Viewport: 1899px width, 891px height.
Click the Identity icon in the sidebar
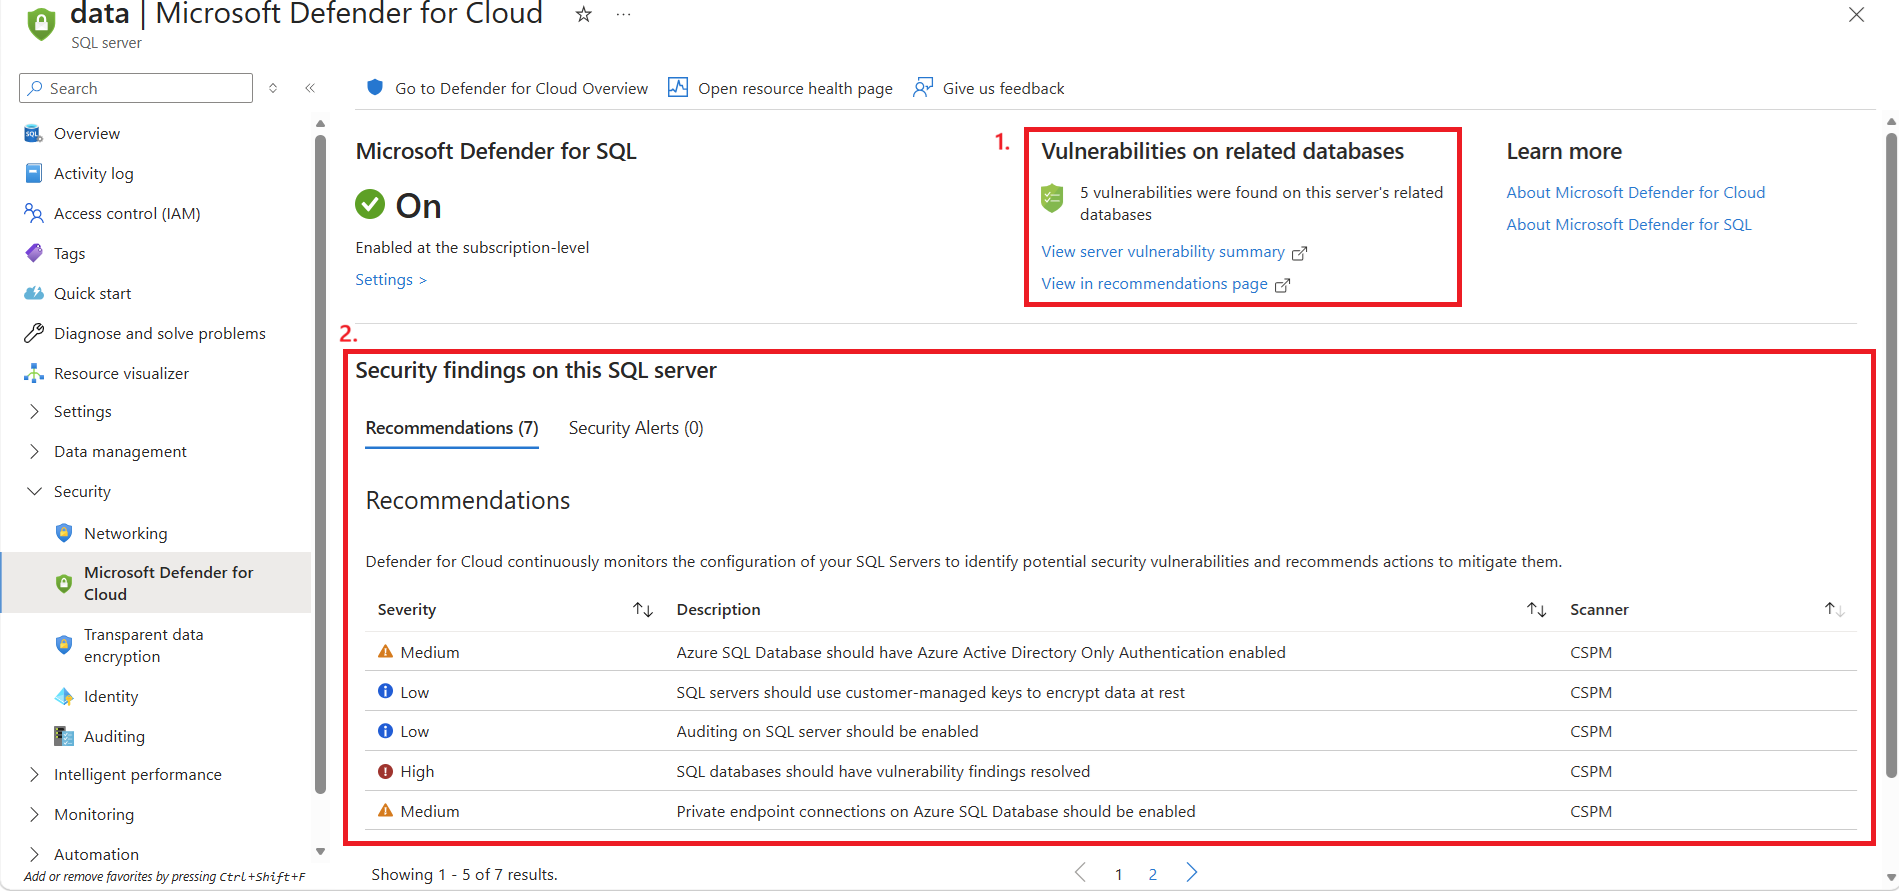point(64,696)
